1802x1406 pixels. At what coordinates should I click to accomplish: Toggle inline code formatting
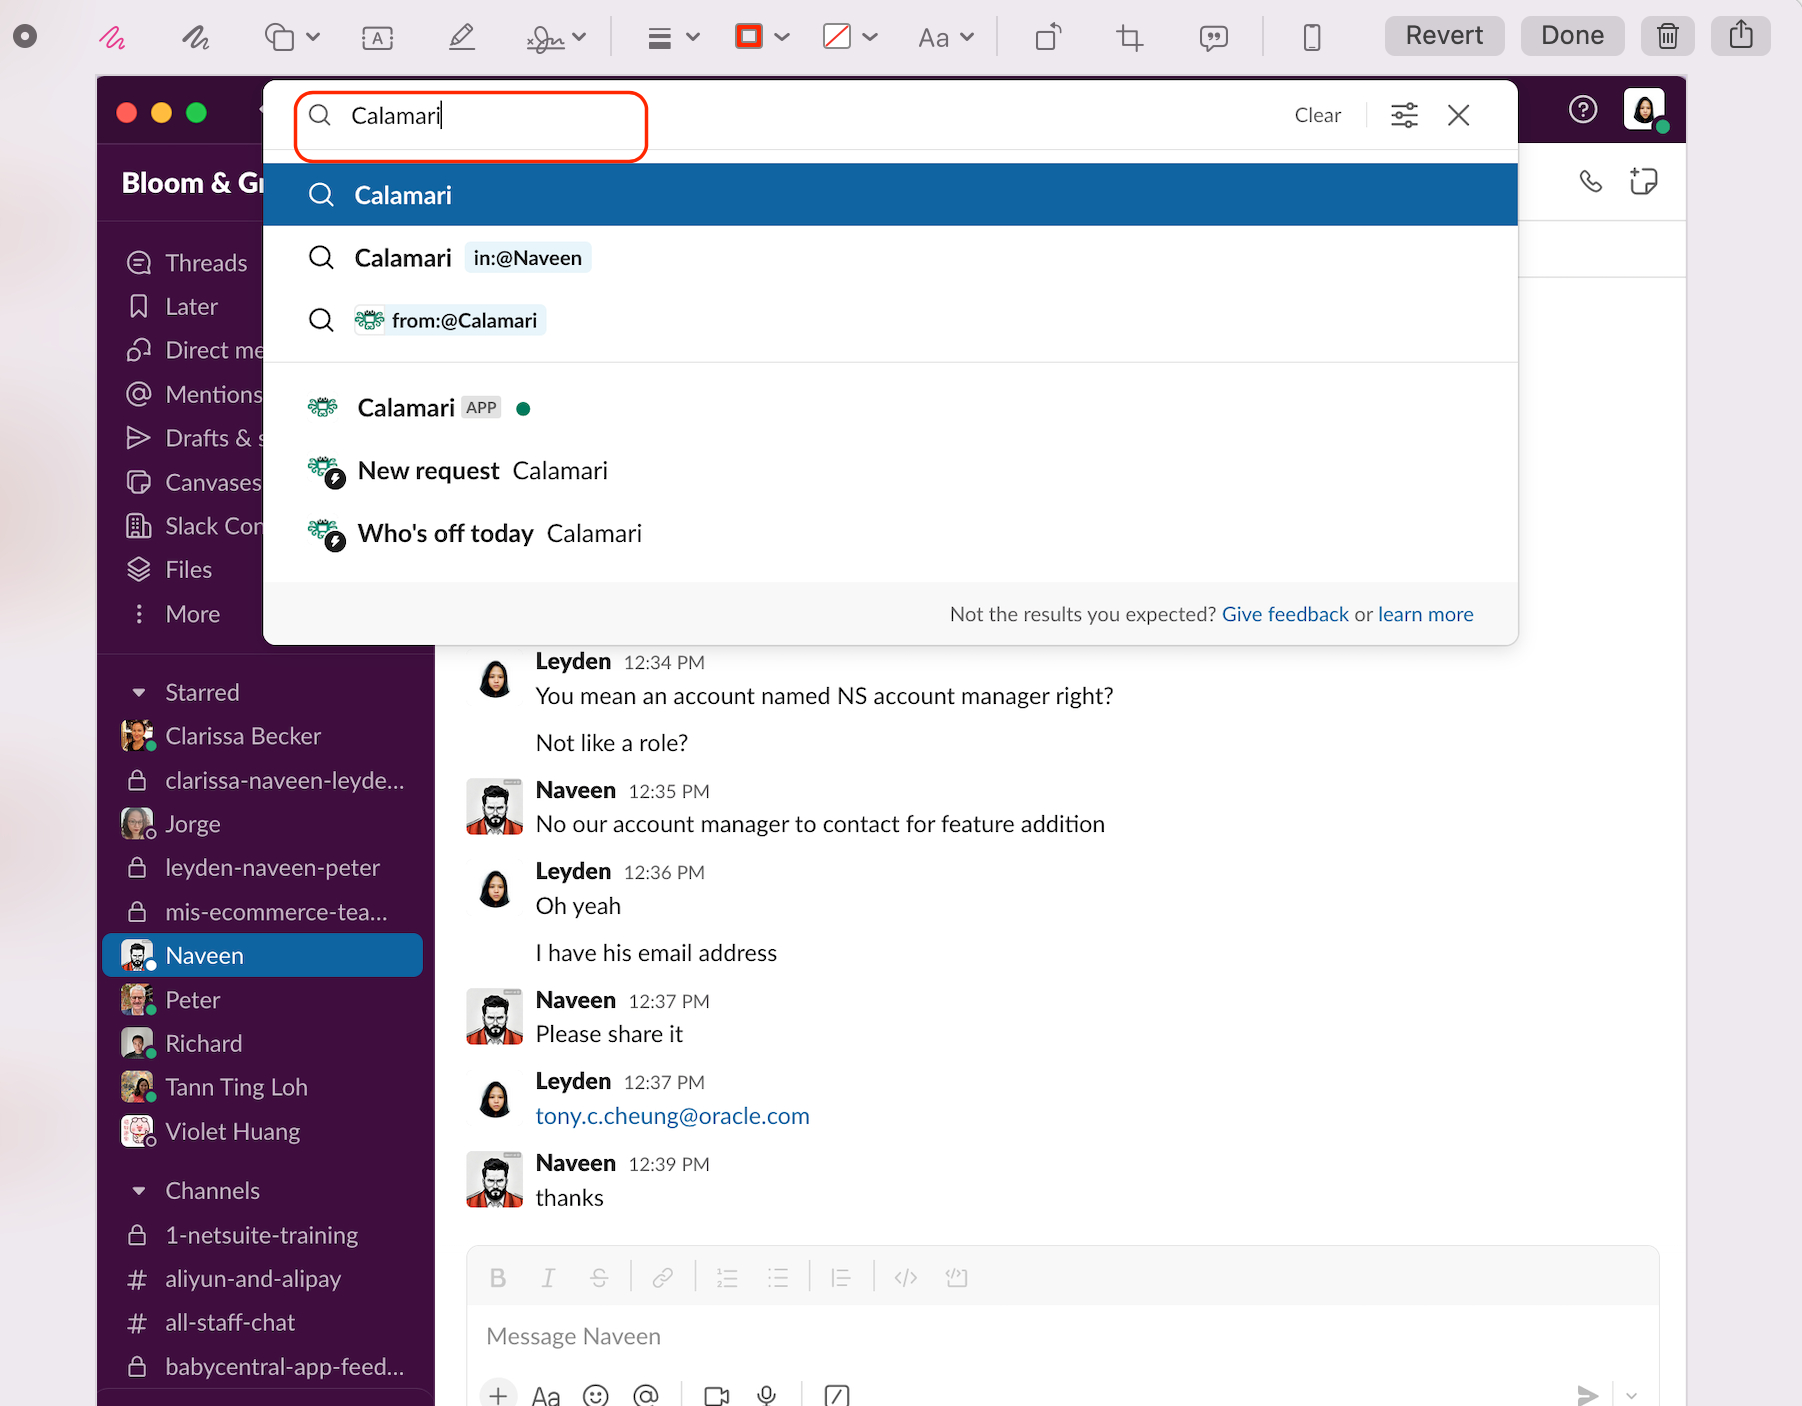pyautogui.click(x=906, y=1277)
